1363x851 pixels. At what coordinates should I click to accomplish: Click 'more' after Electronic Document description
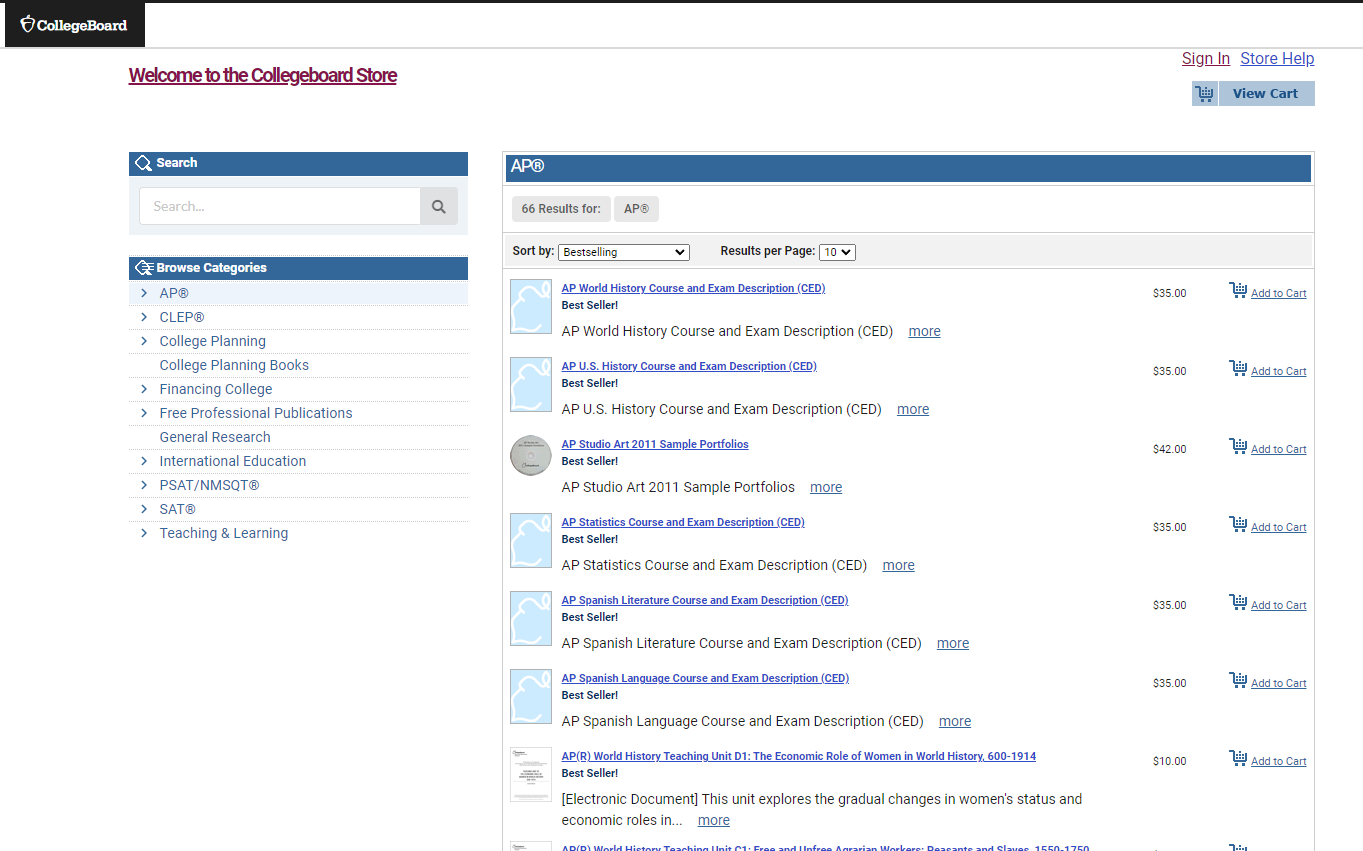(x=713, y=820)
